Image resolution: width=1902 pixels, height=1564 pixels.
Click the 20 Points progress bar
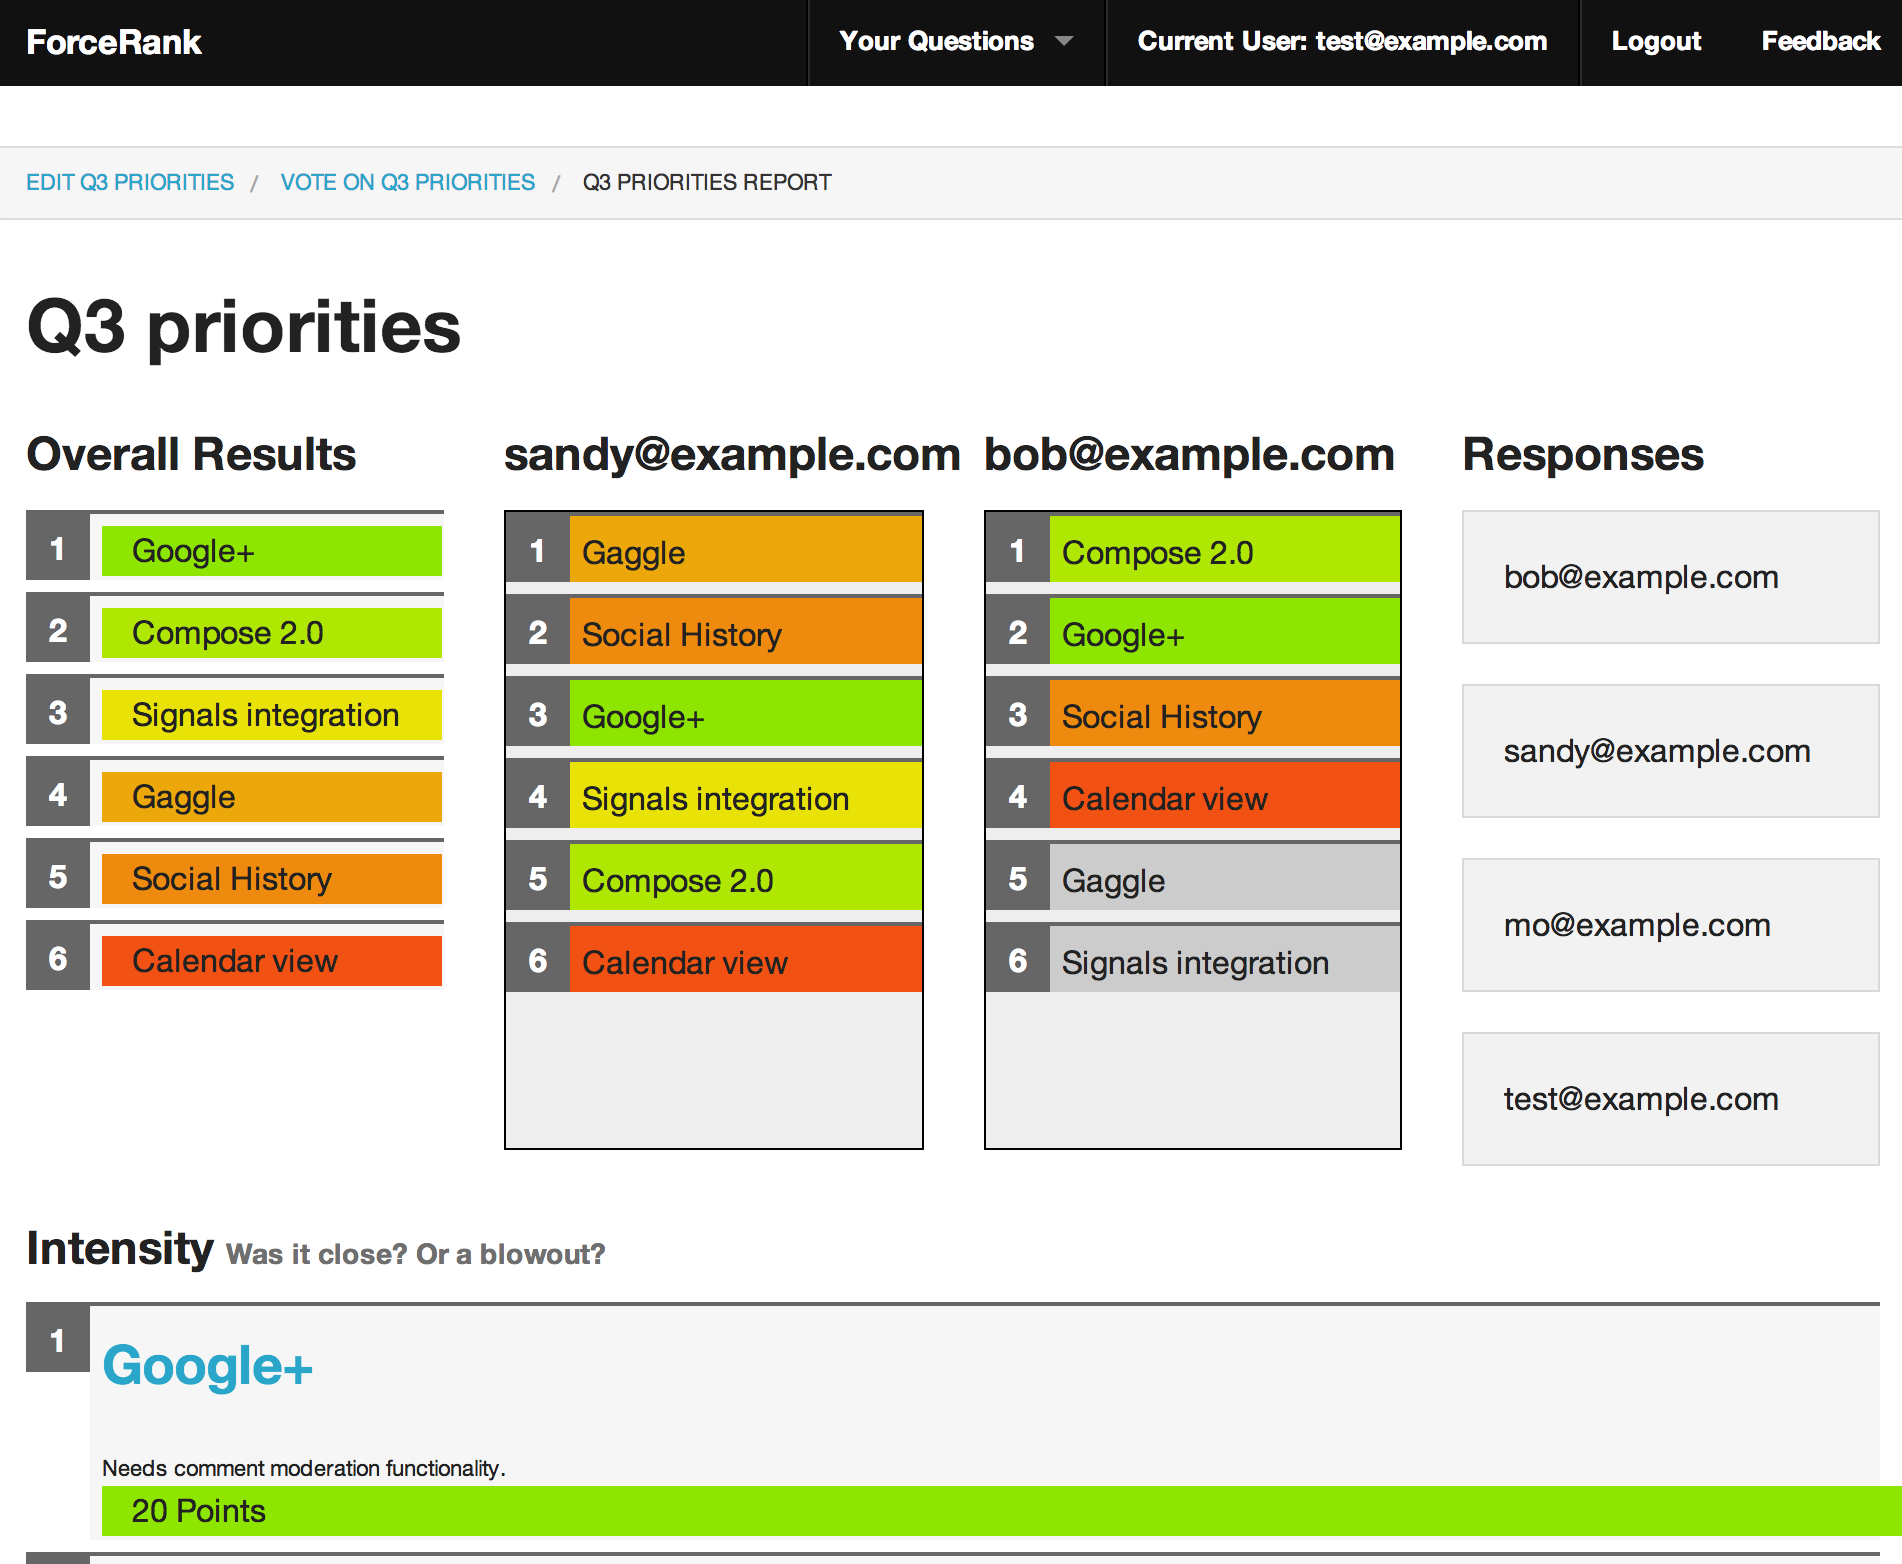pyautogui.click(x=950, y=1512)
